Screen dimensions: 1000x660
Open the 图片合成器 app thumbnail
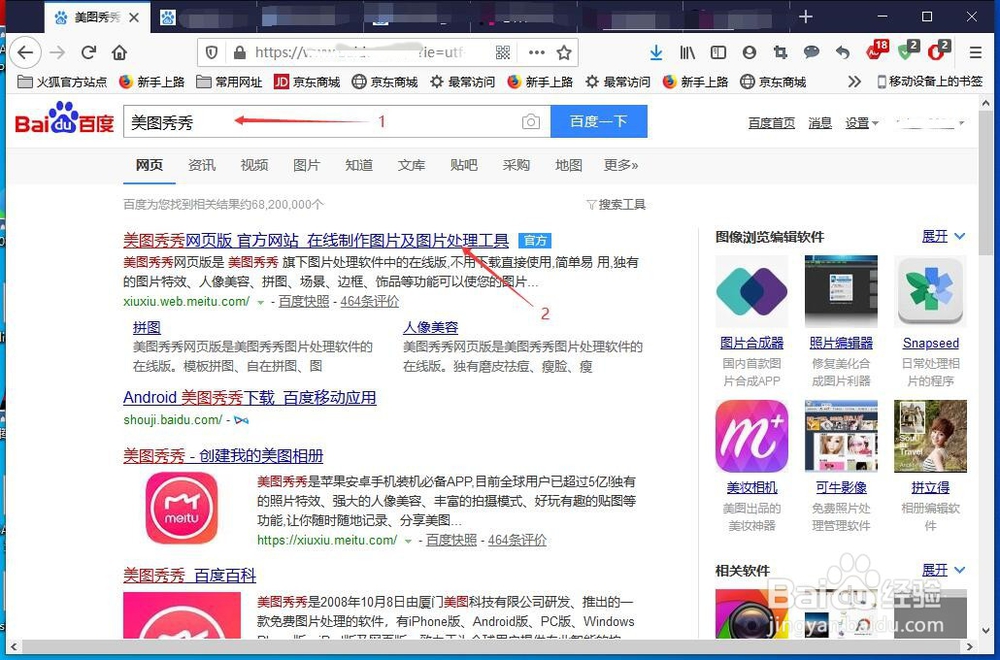752,291
